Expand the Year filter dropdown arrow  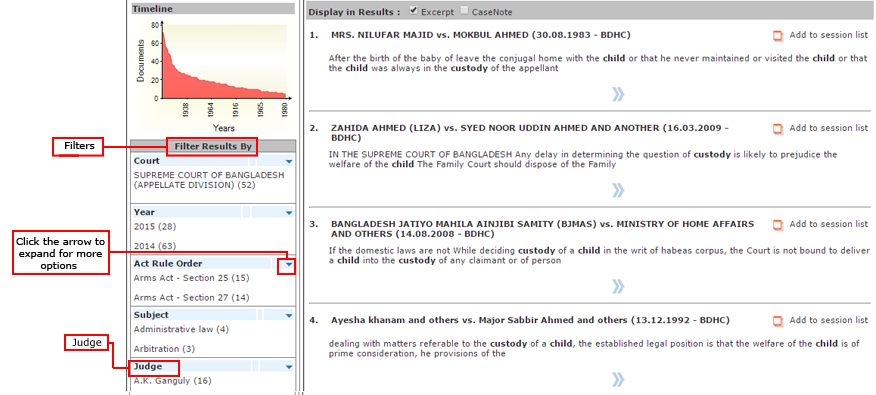(289, 213)
